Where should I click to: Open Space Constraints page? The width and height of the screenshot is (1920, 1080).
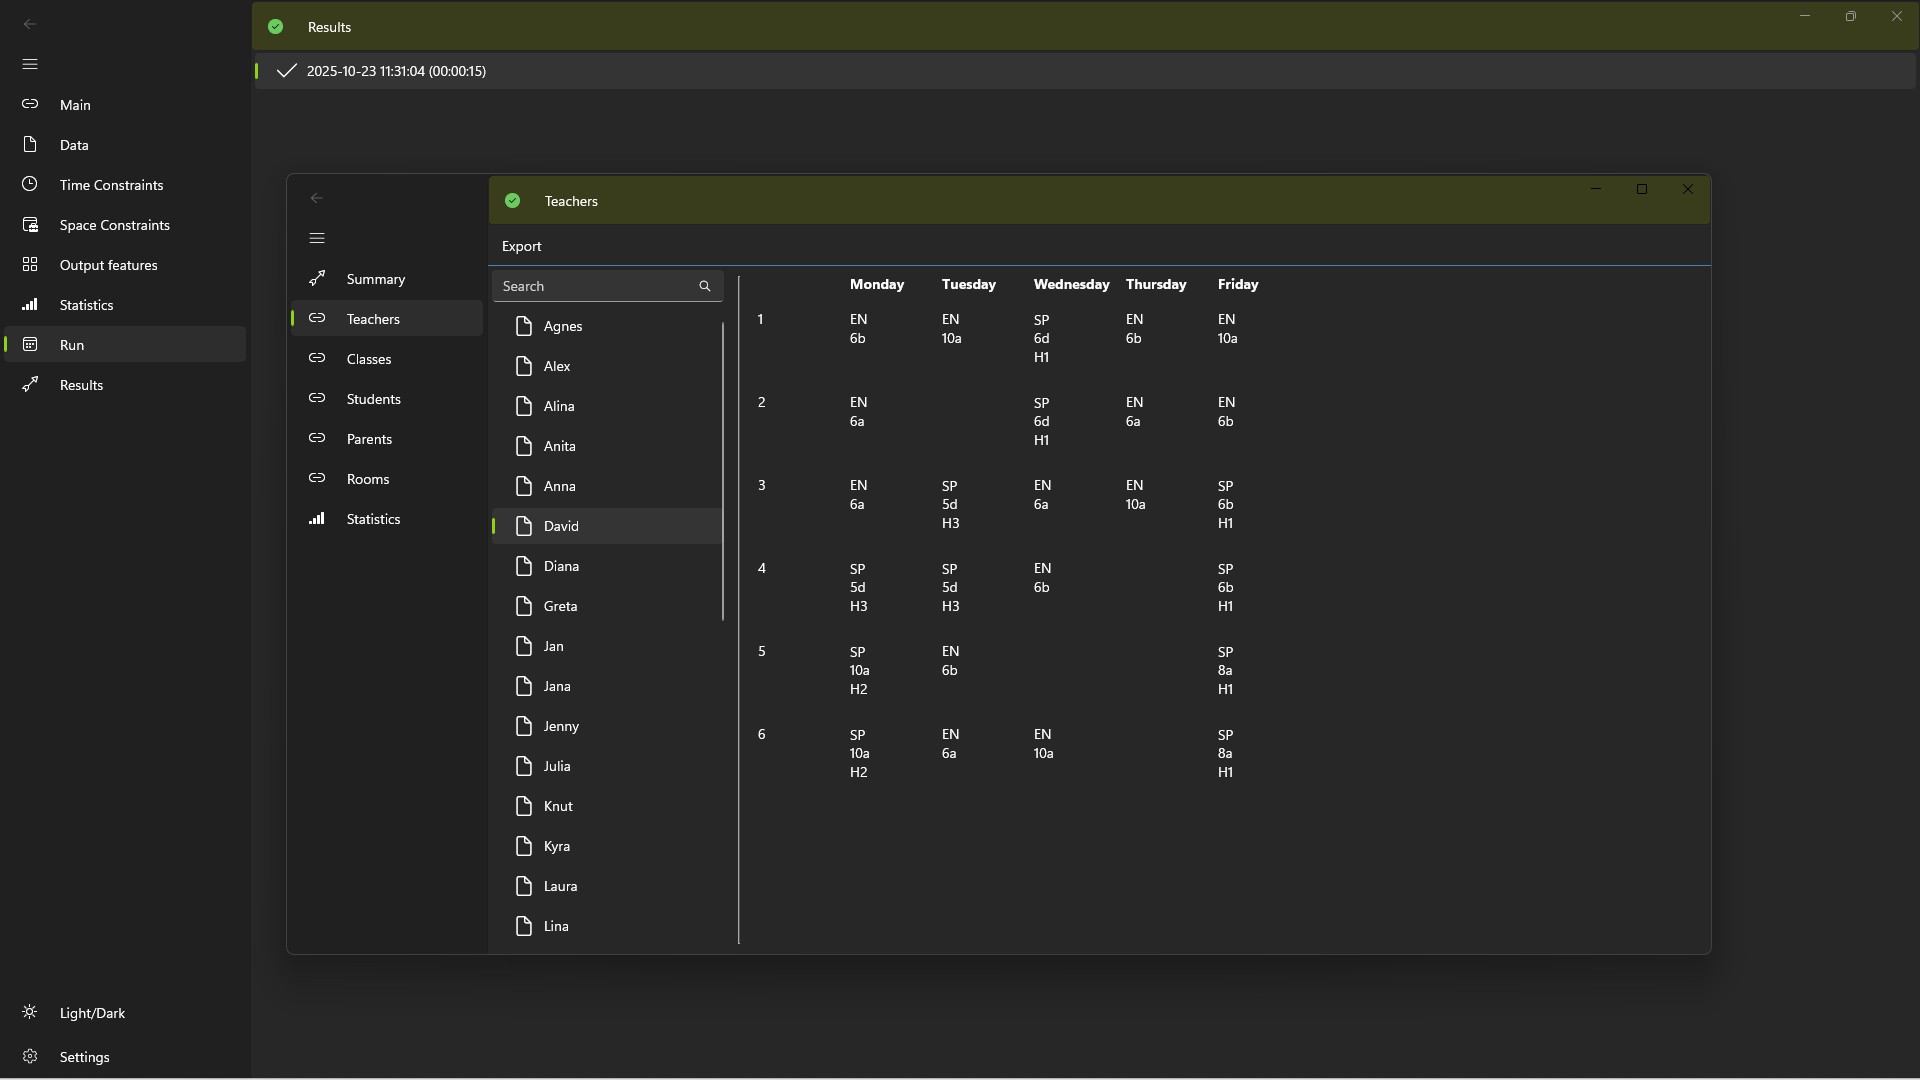point(114,225)
